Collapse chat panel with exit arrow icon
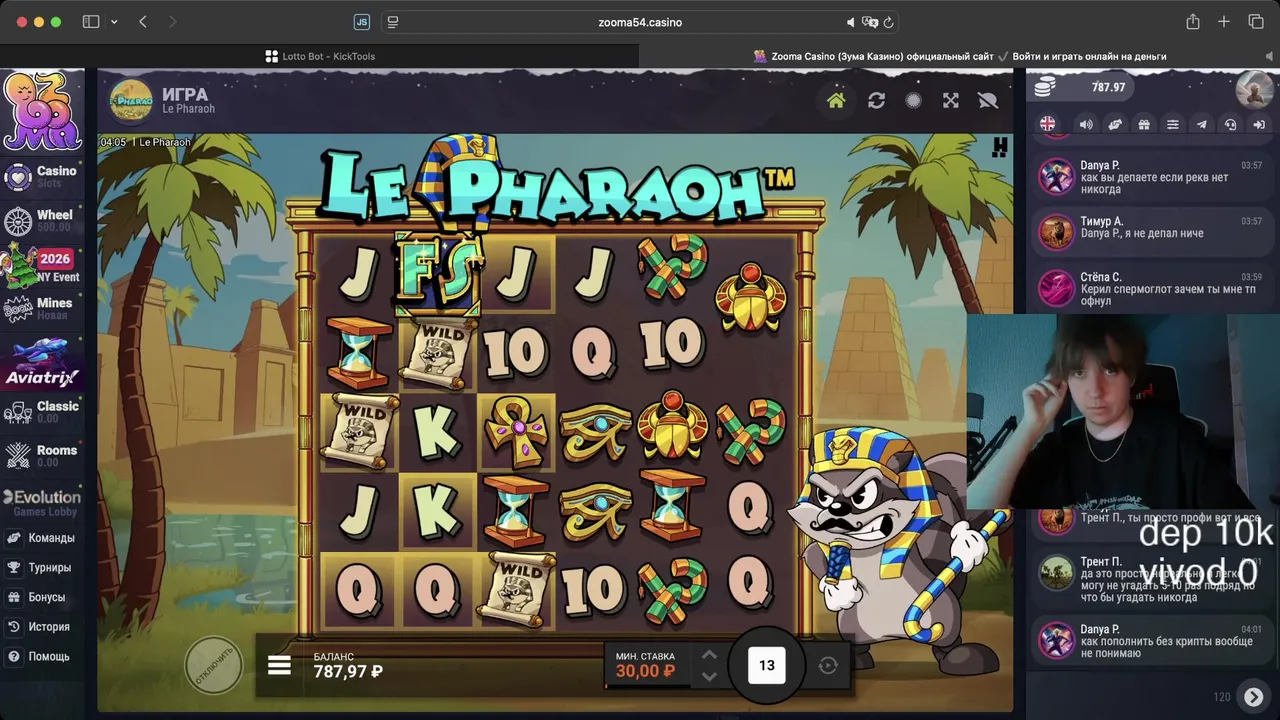Image resolution: width=1280 pixels, height=720 pixels. (x=1260, y=124)
